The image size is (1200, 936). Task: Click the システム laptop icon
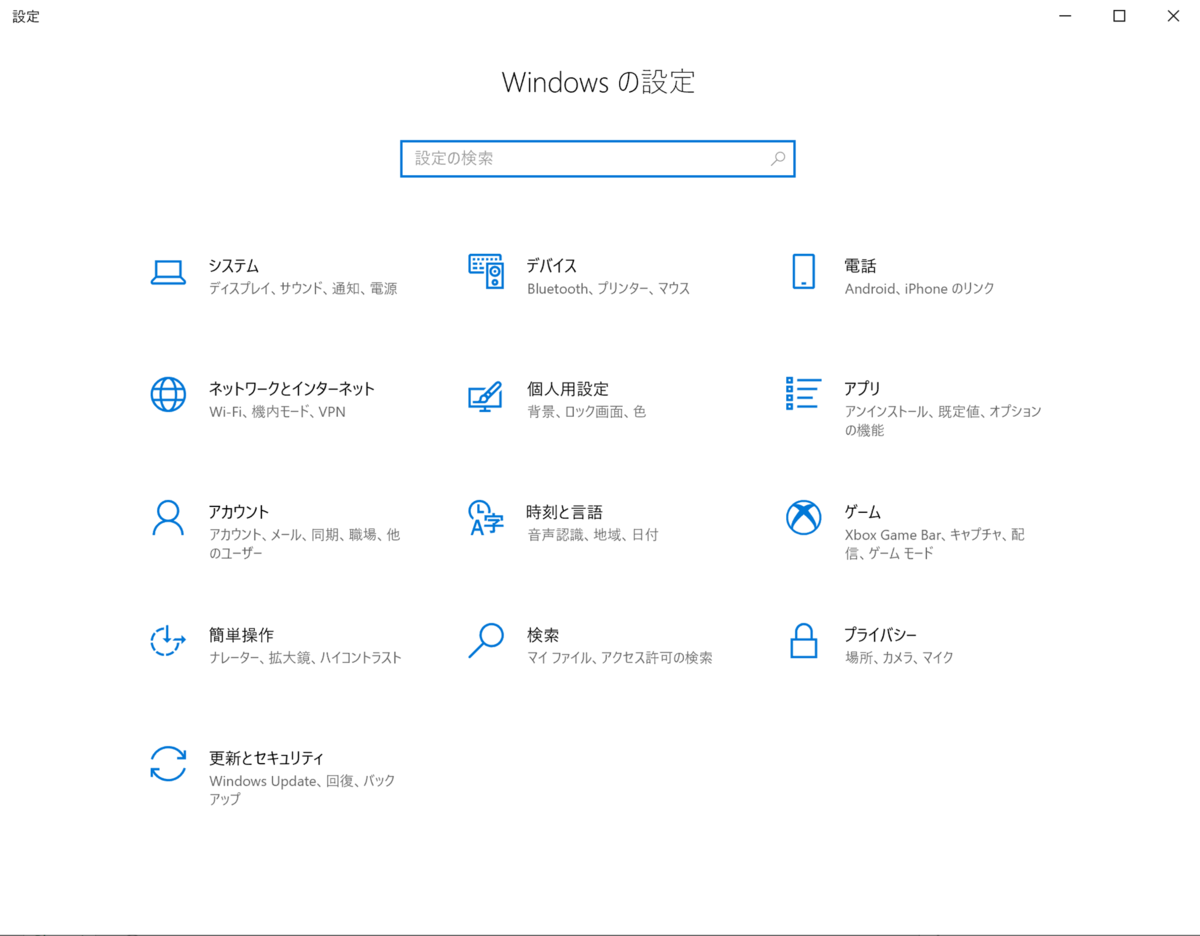pyautogui.click(x=168, y=272)
